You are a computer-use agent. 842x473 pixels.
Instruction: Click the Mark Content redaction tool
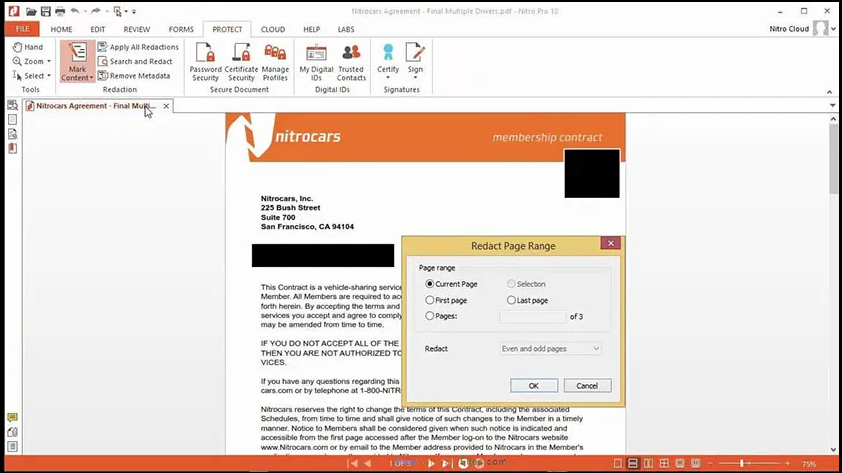(77, 61)
